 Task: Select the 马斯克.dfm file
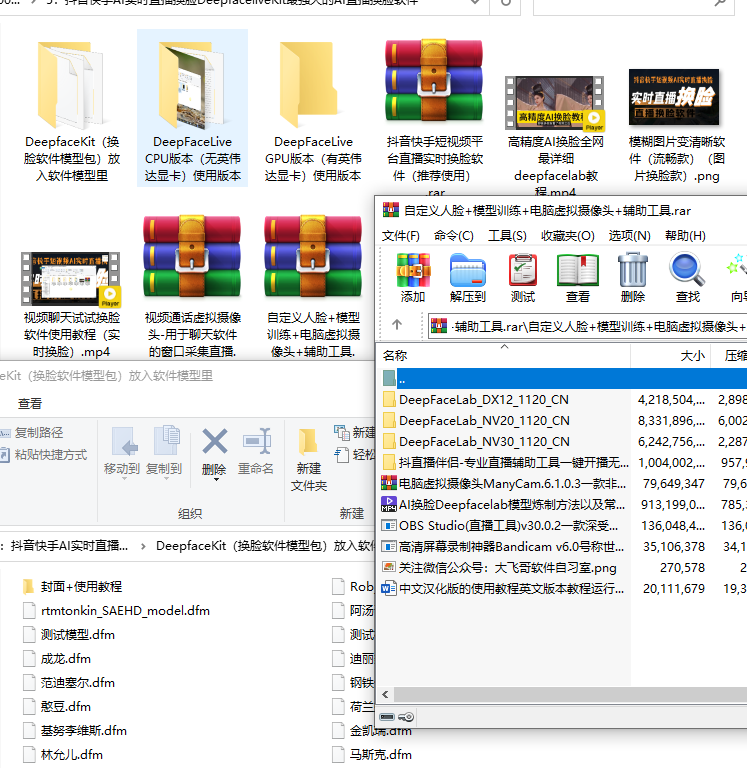click(x=372, y=755)
